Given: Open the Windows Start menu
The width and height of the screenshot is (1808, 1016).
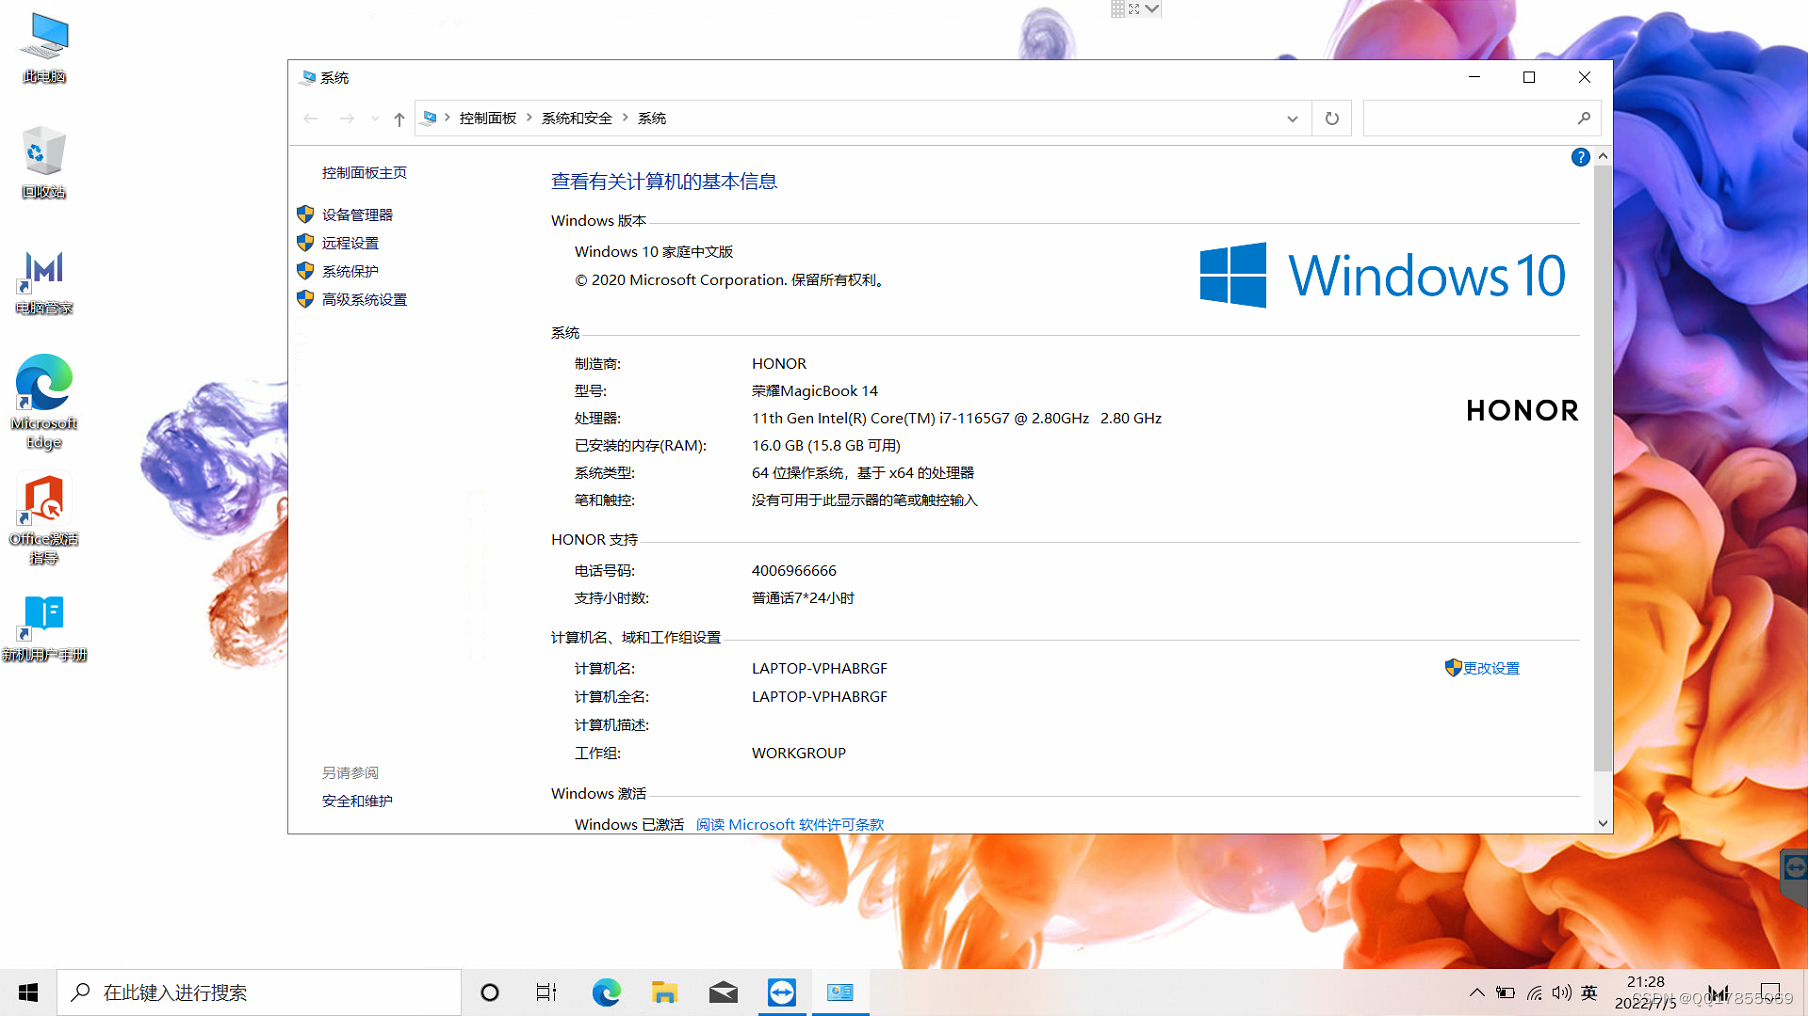Looking at the screenshot, I should 28,992.
